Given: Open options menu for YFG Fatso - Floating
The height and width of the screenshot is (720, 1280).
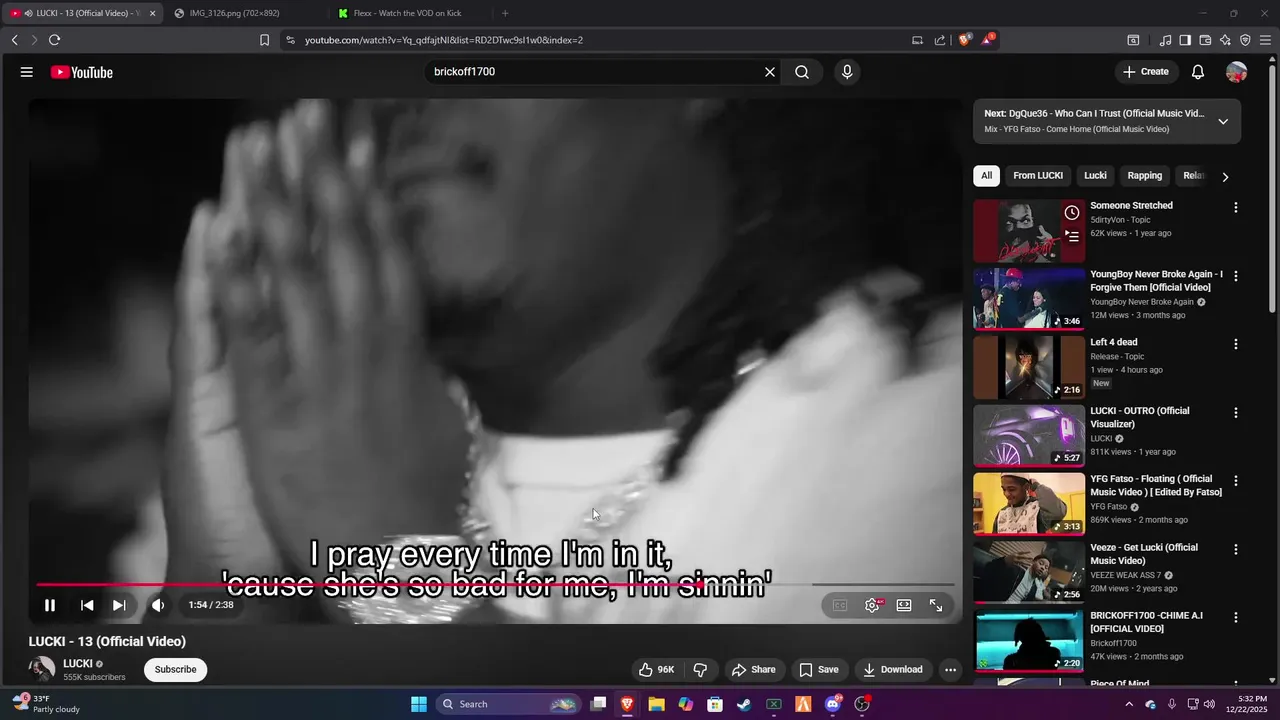Looking at the screenshot, I should point(1236,480).
